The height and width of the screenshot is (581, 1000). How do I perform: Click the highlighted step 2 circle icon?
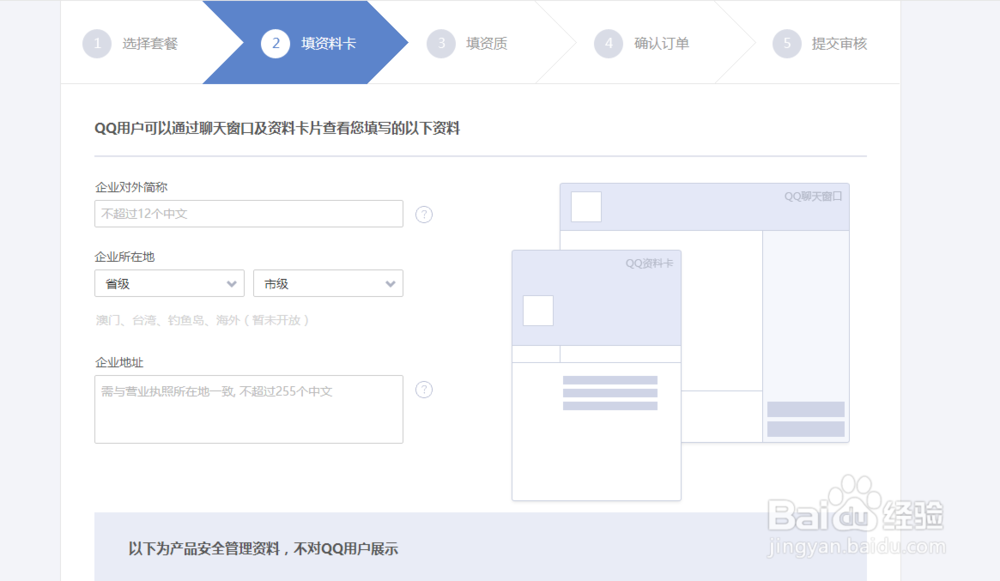pos(275,43)
